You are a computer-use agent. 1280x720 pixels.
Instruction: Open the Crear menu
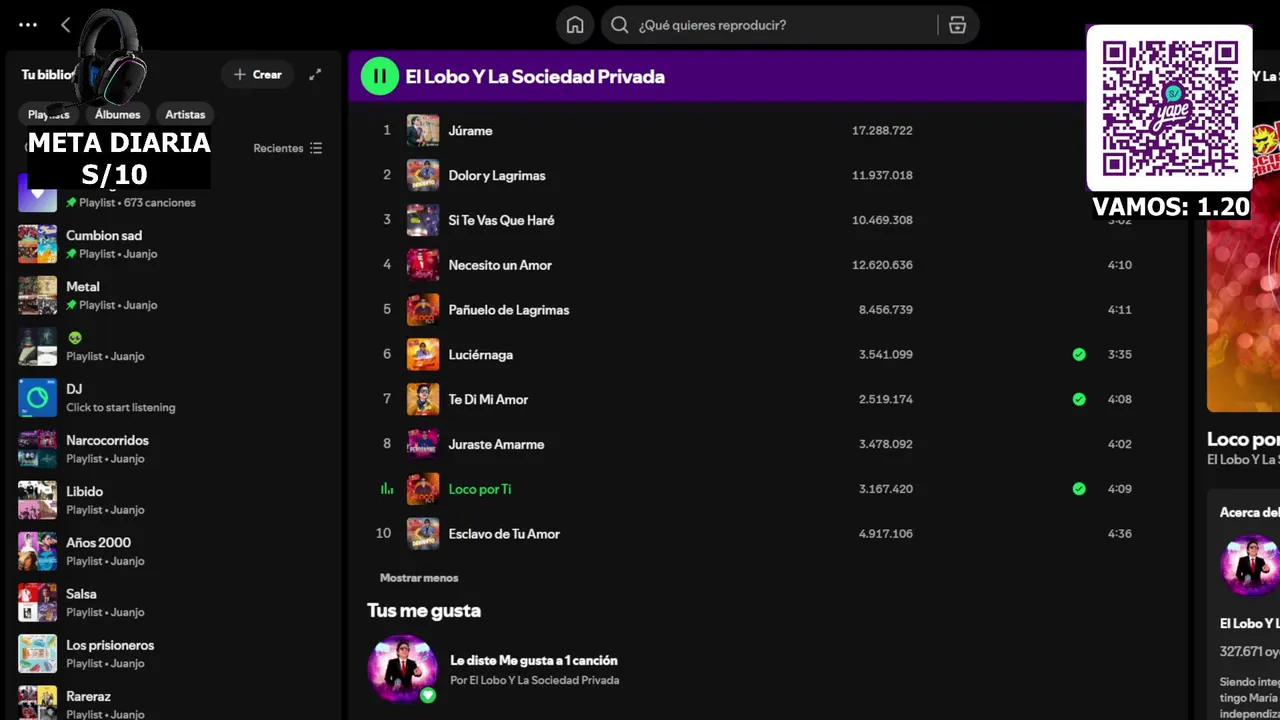(x=258, y=75)
